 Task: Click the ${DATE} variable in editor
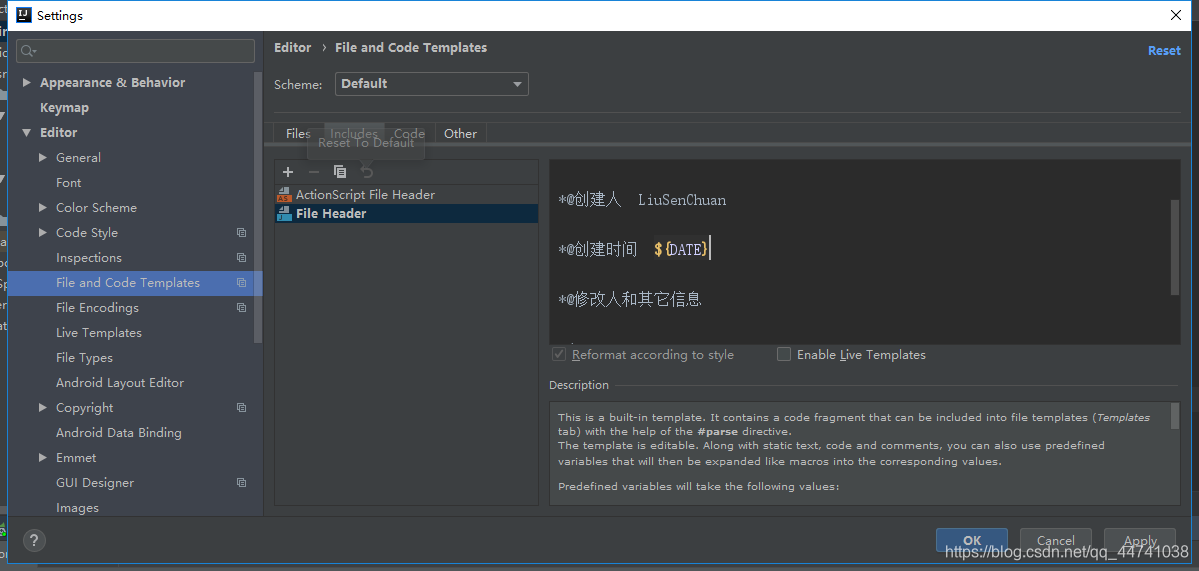coord(681,249)
